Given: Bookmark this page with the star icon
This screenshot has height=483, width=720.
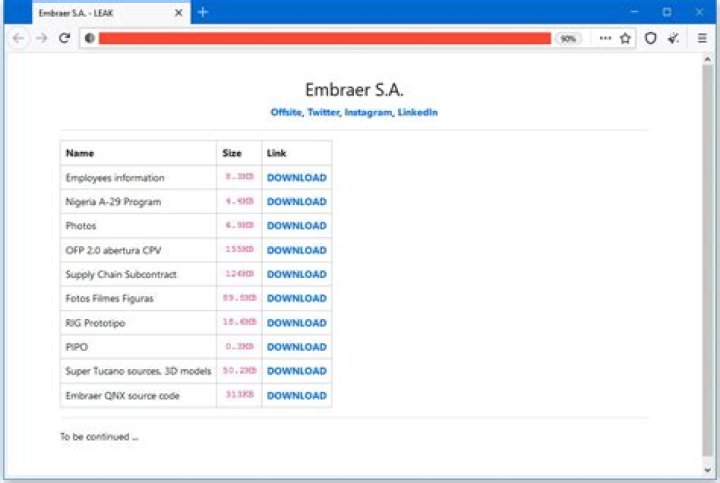Looking at the screenshot, I should 625,38.
